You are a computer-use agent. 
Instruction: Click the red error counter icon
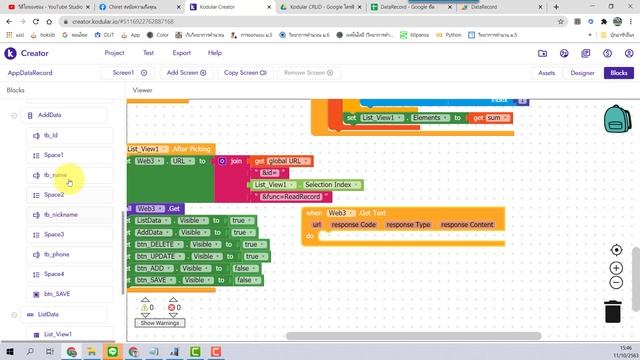click(x=172, y=307)
